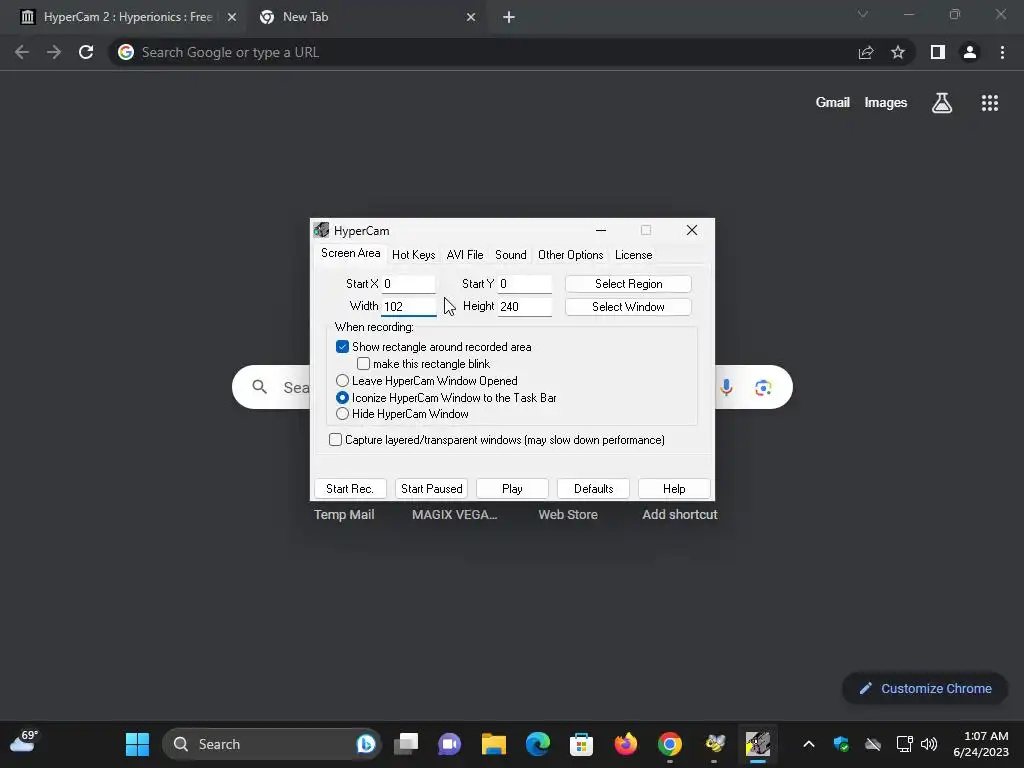Switch to the HyperCam 2 Hyperionics browser tab
Viewport: 1024px width, 768px height.
(127, 17)
